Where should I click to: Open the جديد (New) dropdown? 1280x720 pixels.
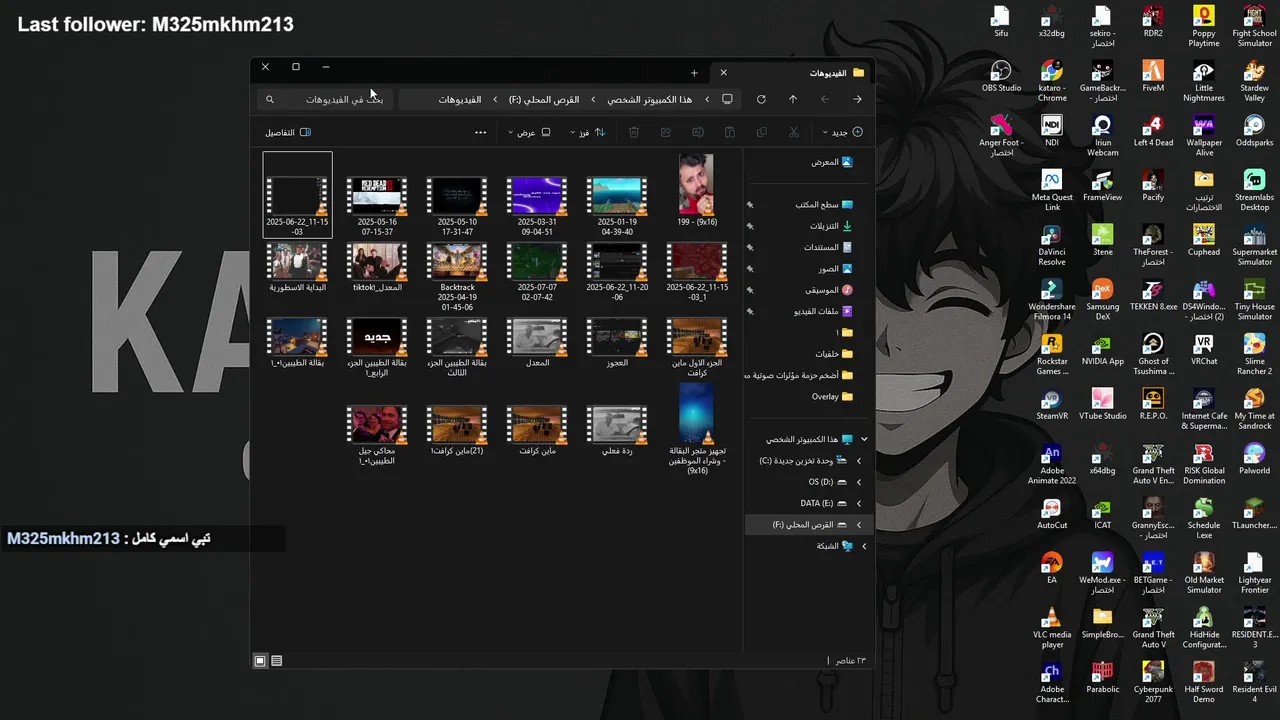(x=842, y=132)
